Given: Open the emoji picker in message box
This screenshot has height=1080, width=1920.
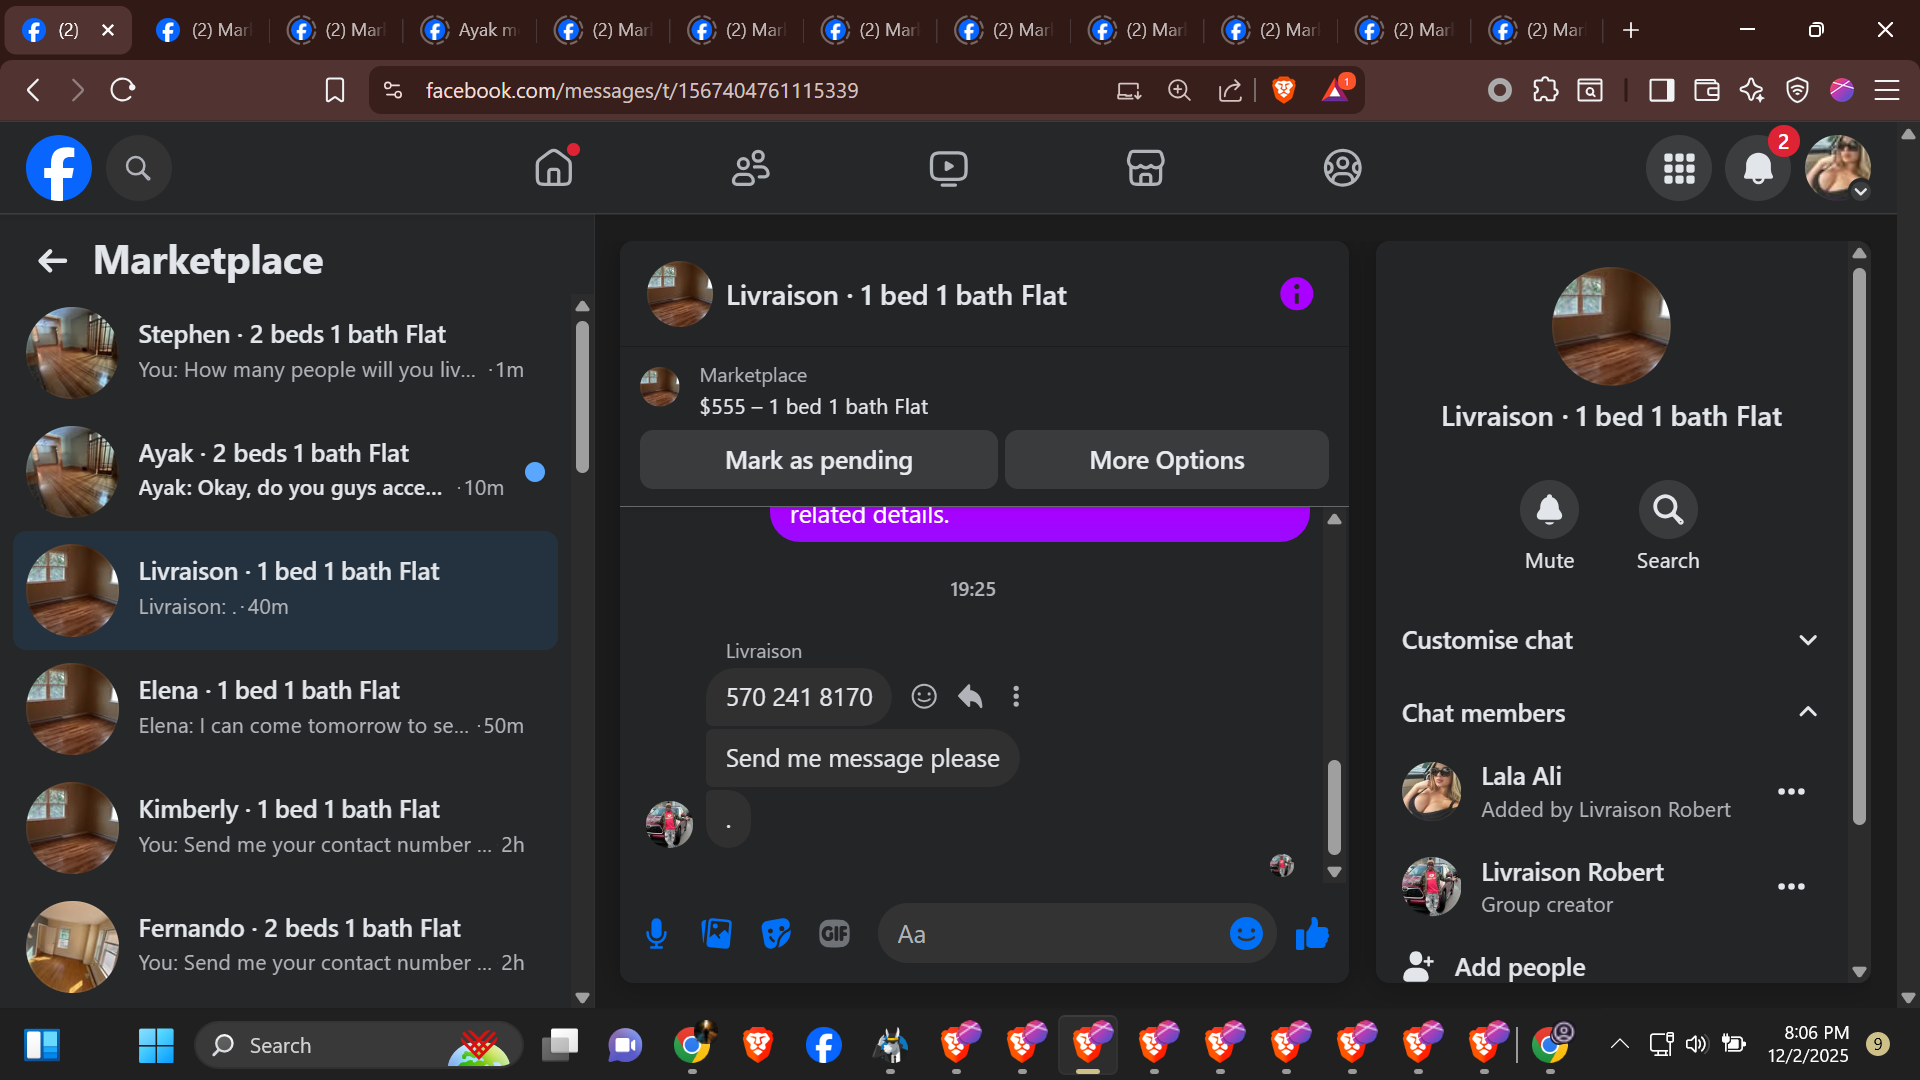Looking at the screenshot, I should tap(1246, 934).
